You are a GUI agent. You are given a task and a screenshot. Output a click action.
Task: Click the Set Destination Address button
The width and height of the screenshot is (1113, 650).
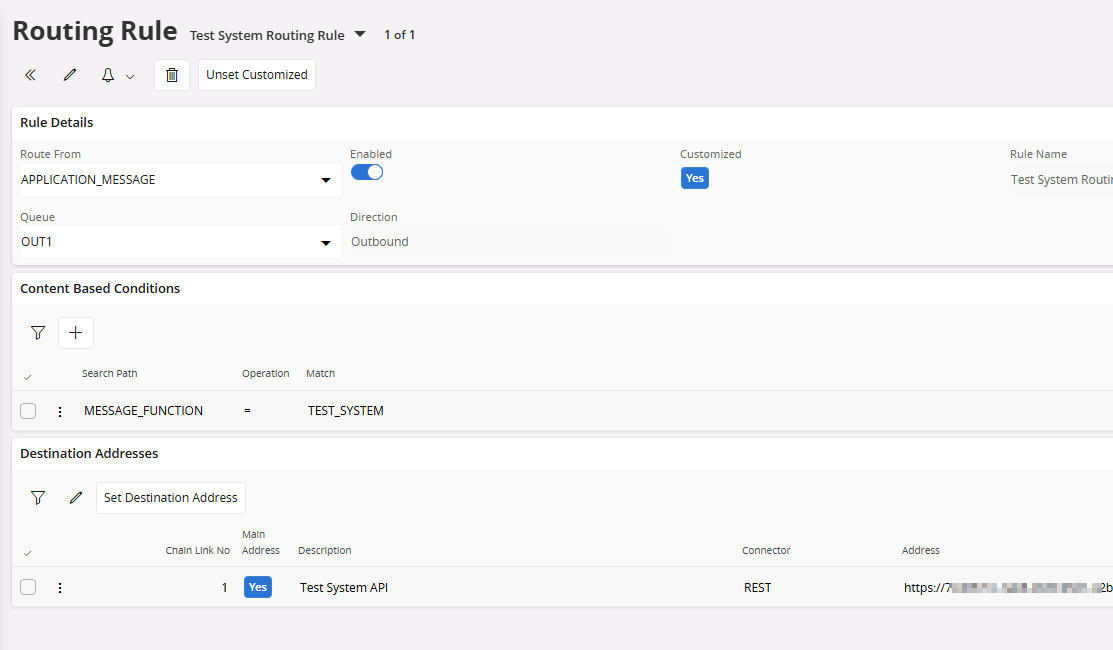(x=171, y=498)
